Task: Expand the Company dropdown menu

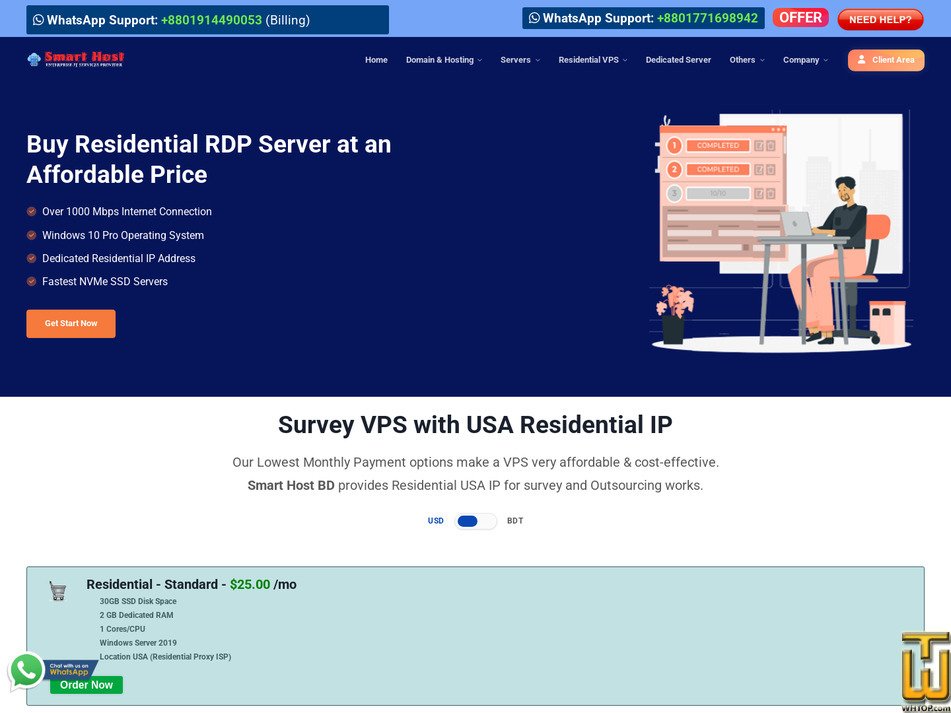Action: pyautogui.click(x=805, y=60)
